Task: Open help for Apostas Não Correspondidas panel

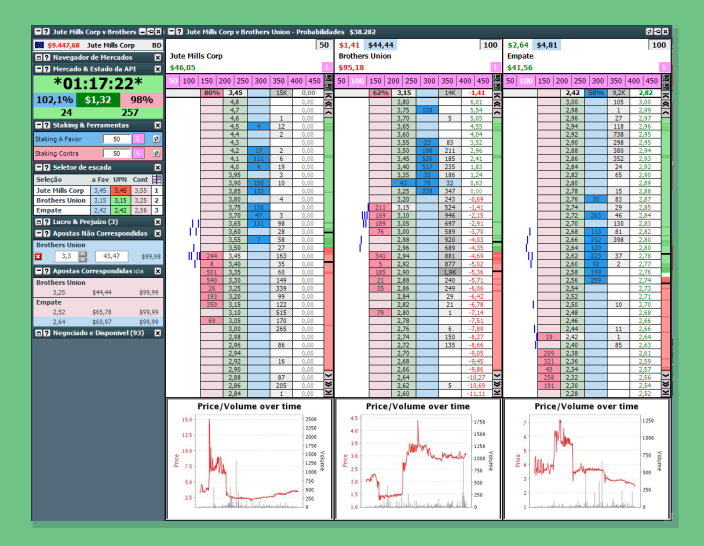Action: [x=47, y=233]
